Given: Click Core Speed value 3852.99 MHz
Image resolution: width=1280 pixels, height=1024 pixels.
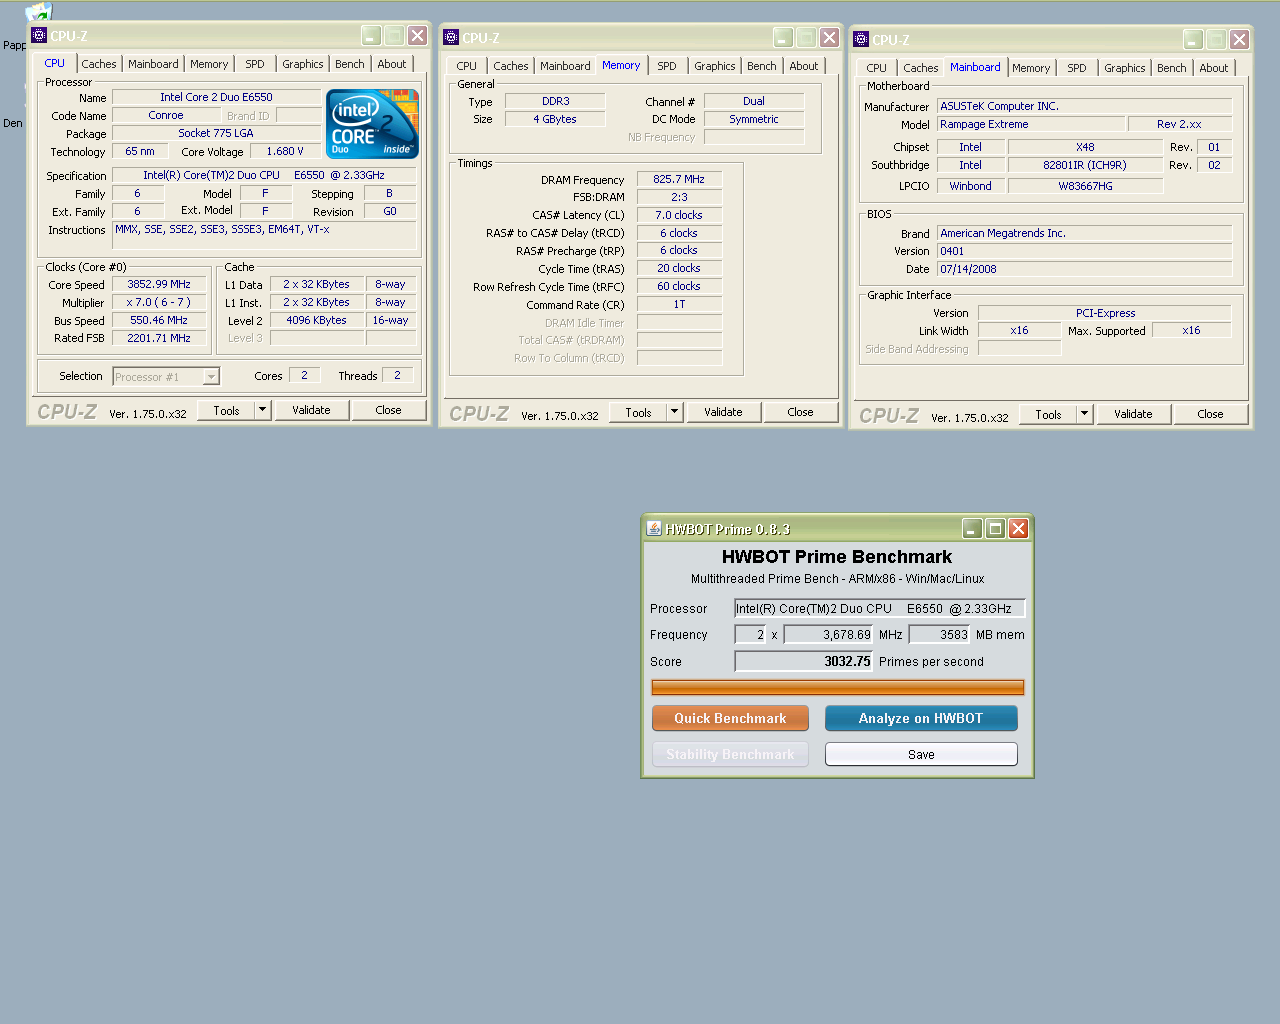Looking at the screenshot, I should (159, 284).
